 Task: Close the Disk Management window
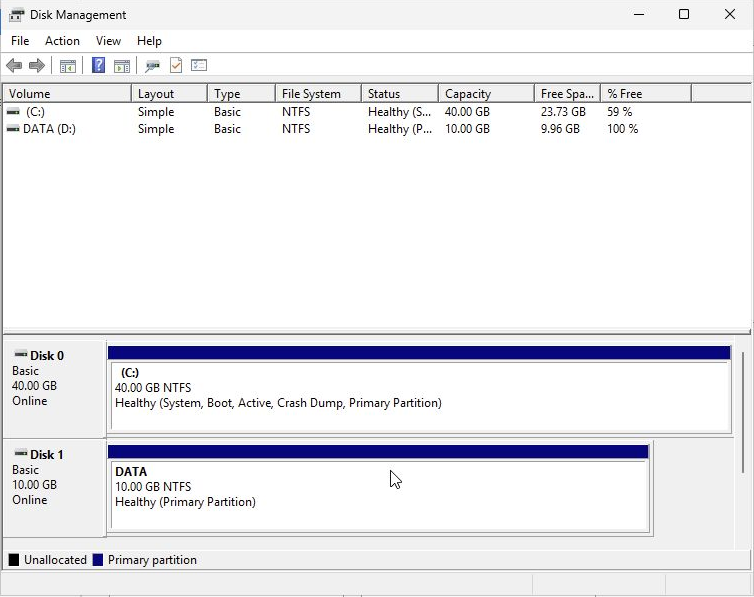pos(729,14)
